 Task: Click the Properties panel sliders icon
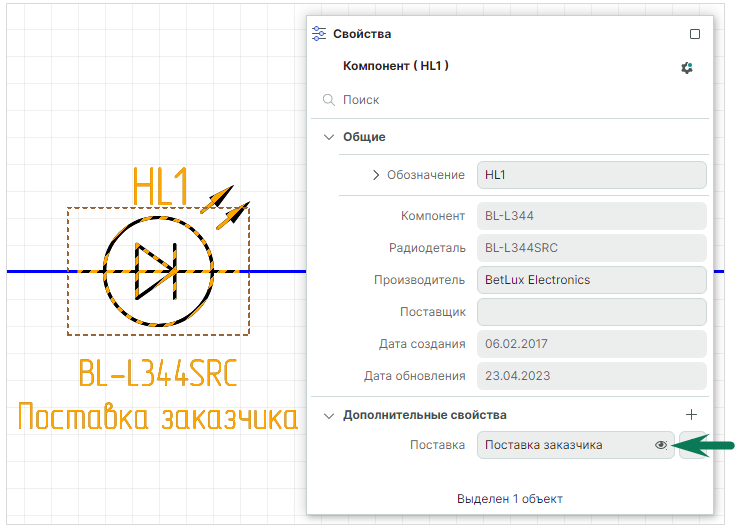[x=319, y=34]
